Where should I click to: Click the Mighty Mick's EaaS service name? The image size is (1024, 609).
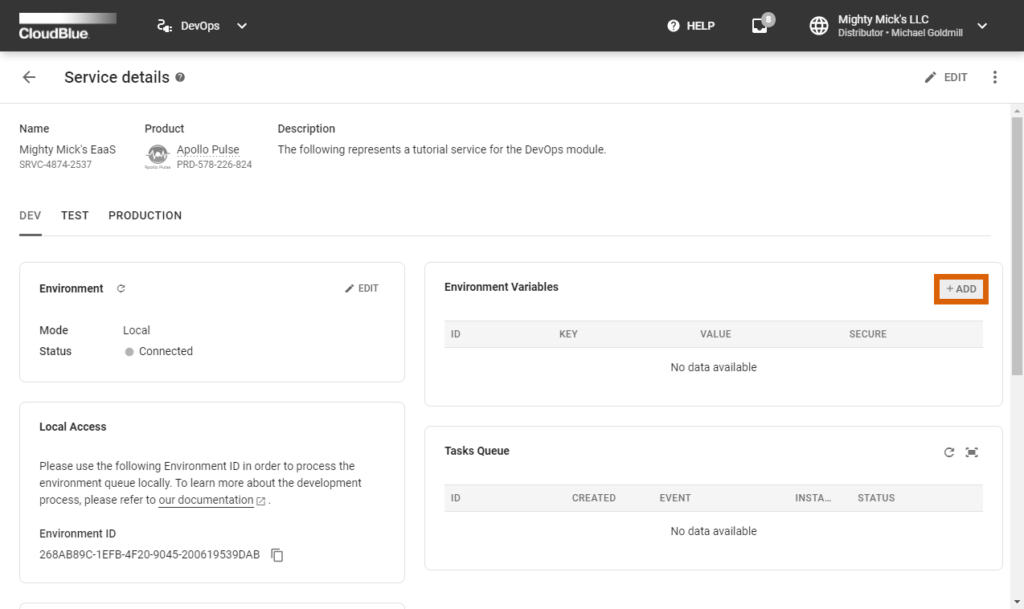tap(67, 149)
